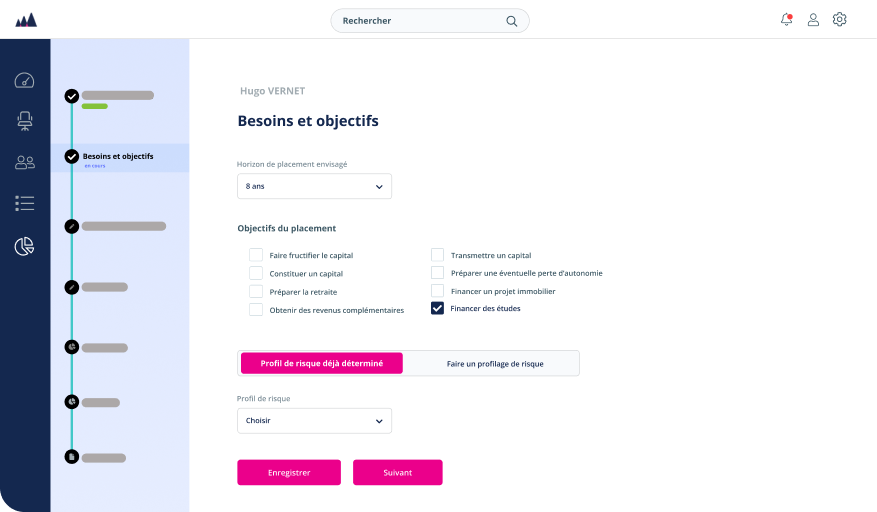Click the Suivant button

coord(398,472)
